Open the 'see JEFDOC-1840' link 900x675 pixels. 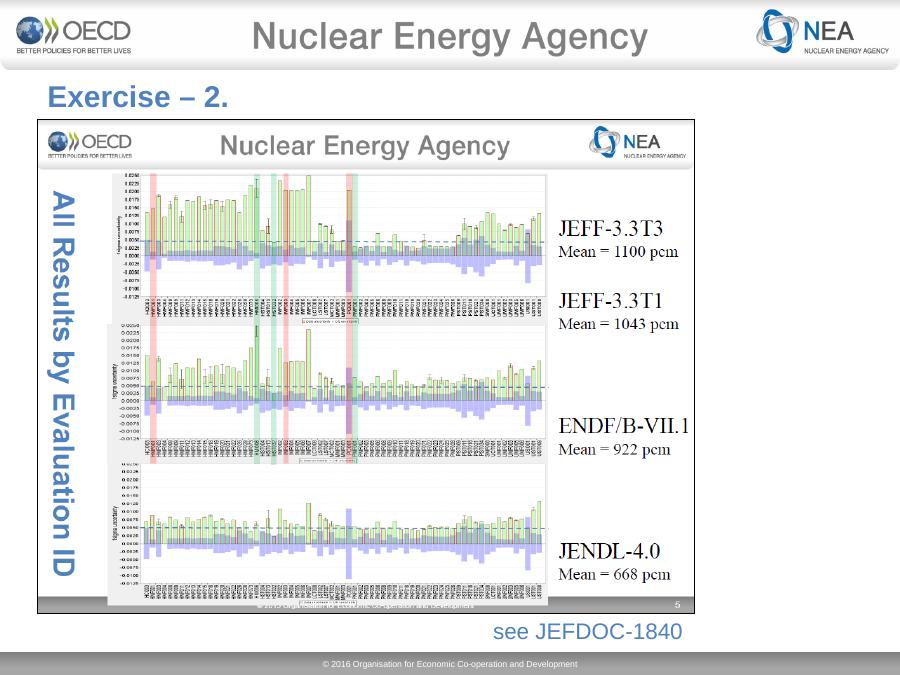click(587, 632)
